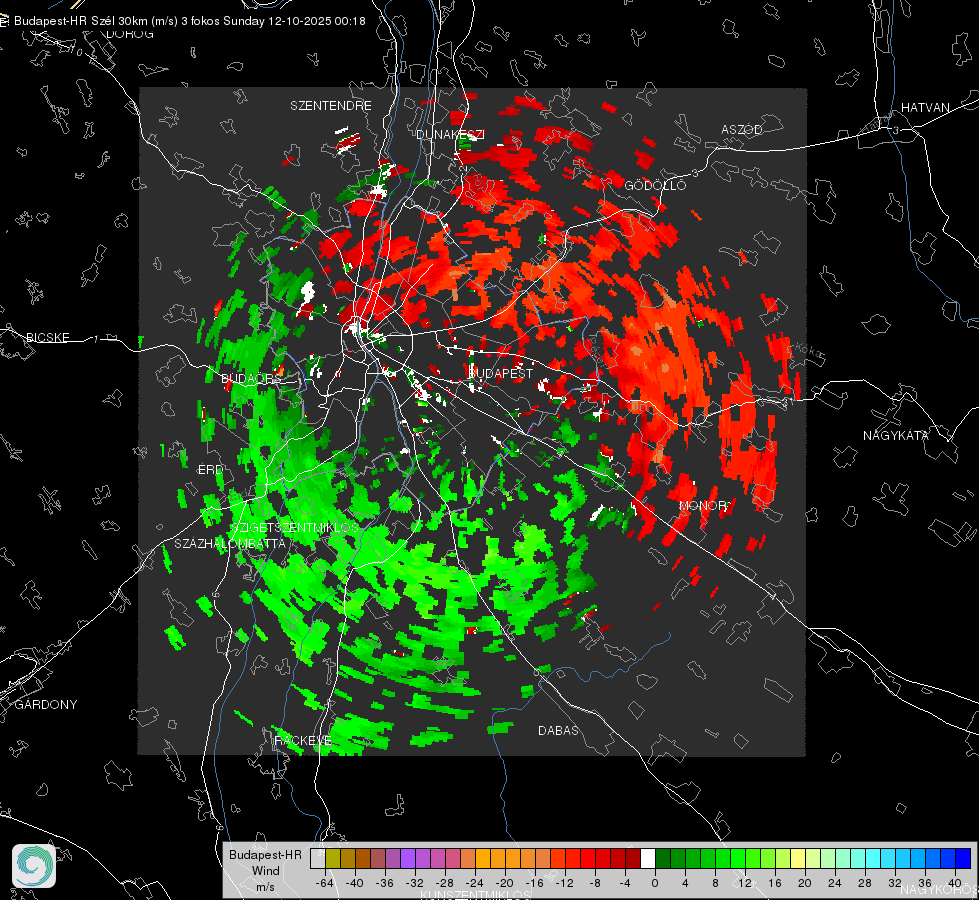Click the 40 legend scale value

click(x=955, y=883)
